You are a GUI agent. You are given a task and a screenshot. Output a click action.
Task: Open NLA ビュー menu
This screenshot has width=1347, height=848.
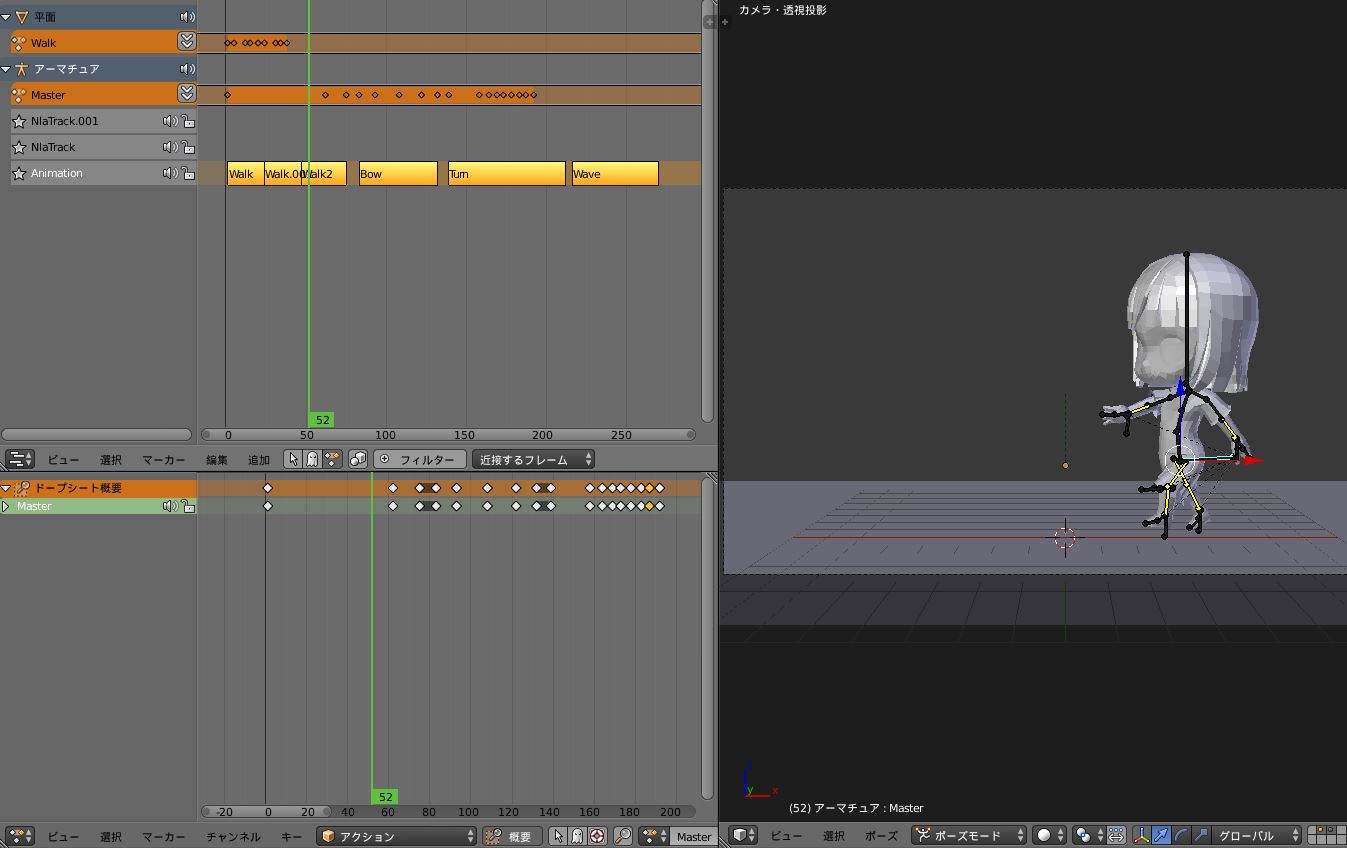(x=63, y=460)
